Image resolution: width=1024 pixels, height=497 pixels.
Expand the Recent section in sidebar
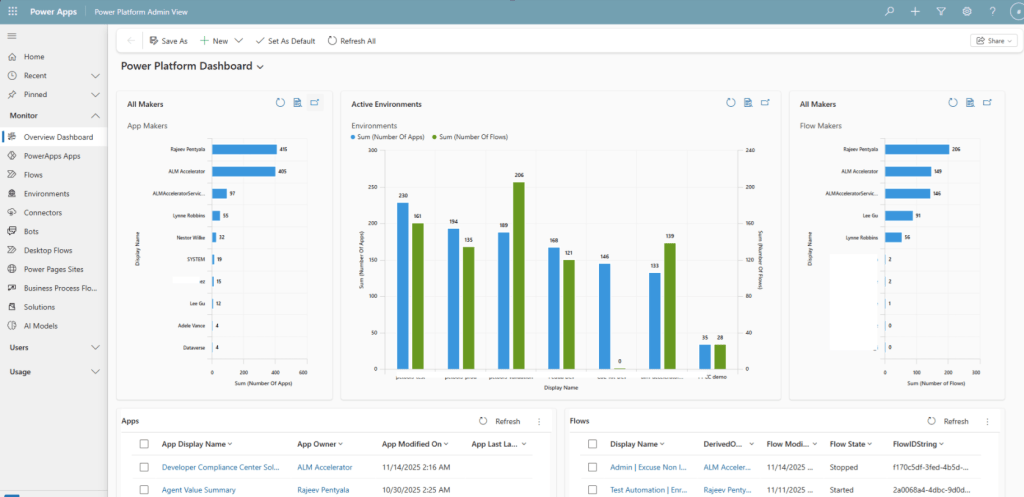(x=95, y=76)
